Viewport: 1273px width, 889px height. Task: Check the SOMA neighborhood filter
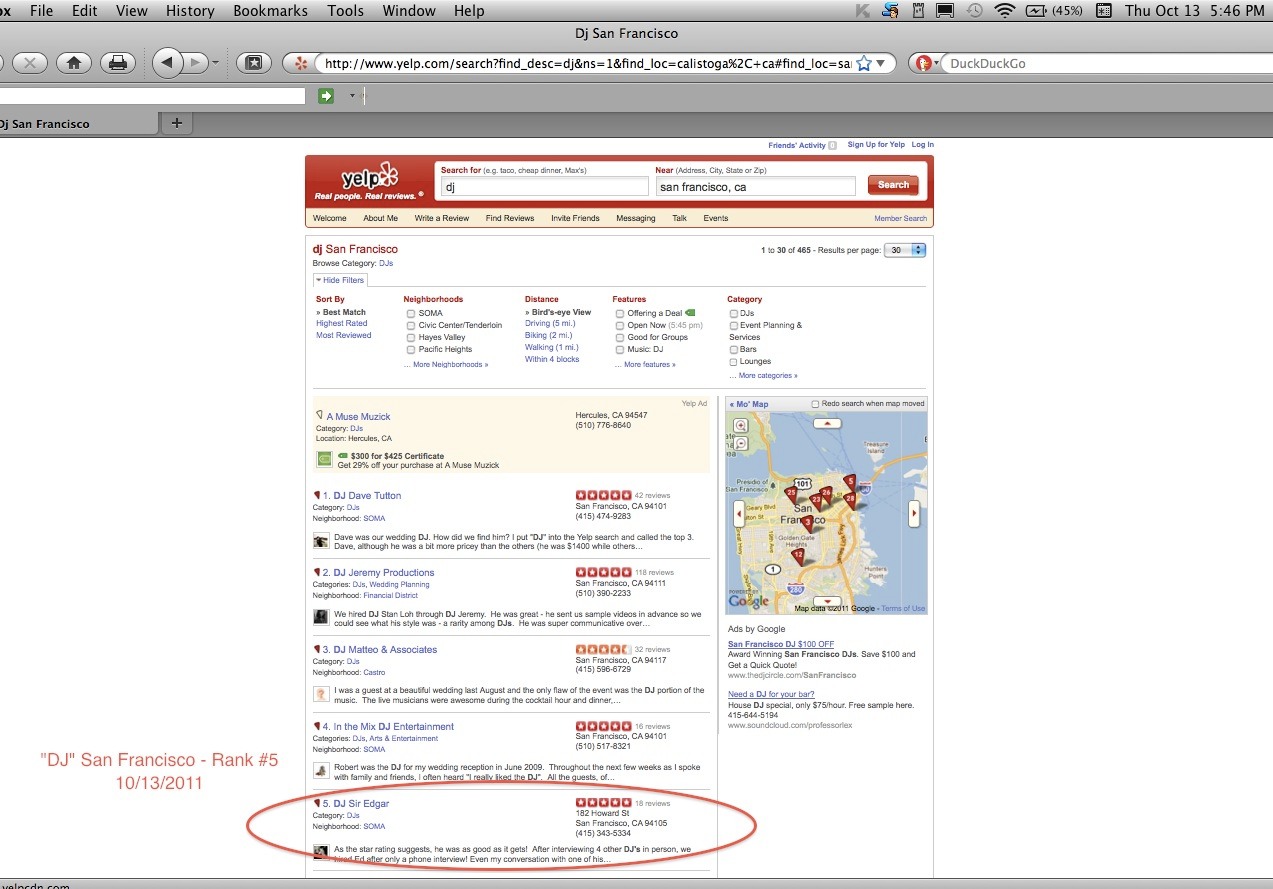[411, 313]
